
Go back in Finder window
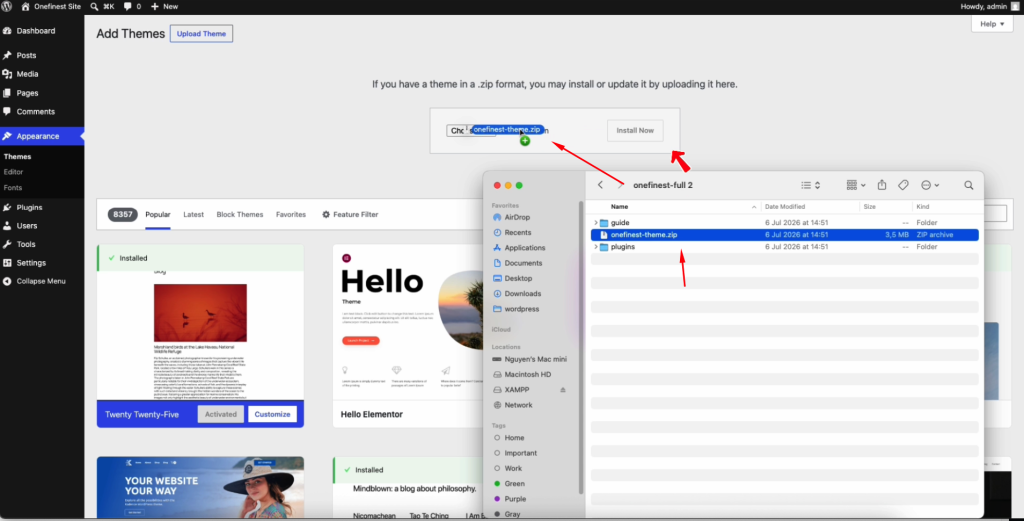pyautogui.click(x=600, y=185)
